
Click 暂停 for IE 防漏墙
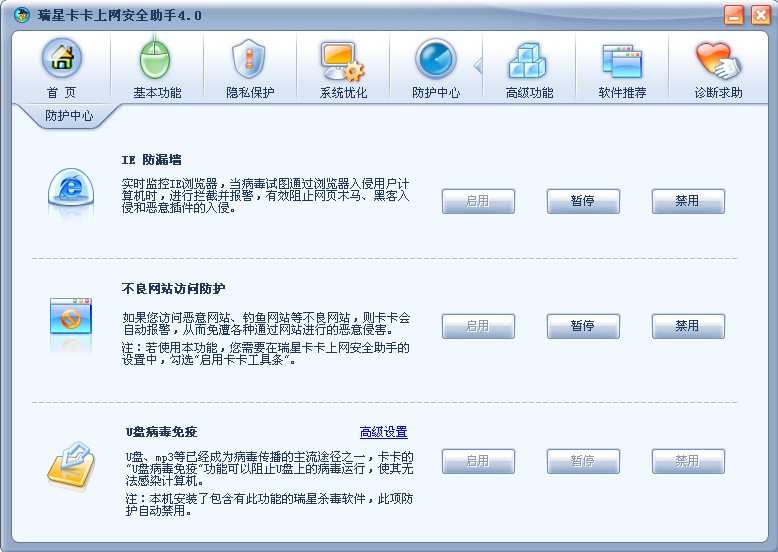click(583, 201)
